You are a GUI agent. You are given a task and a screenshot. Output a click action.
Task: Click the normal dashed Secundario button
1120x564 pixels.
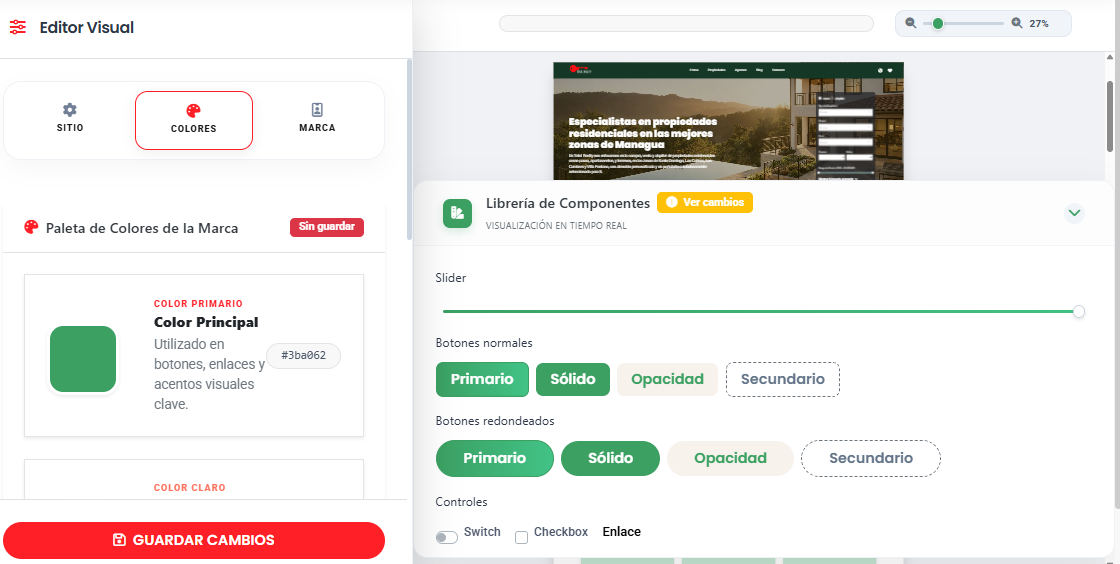[783, 379]
